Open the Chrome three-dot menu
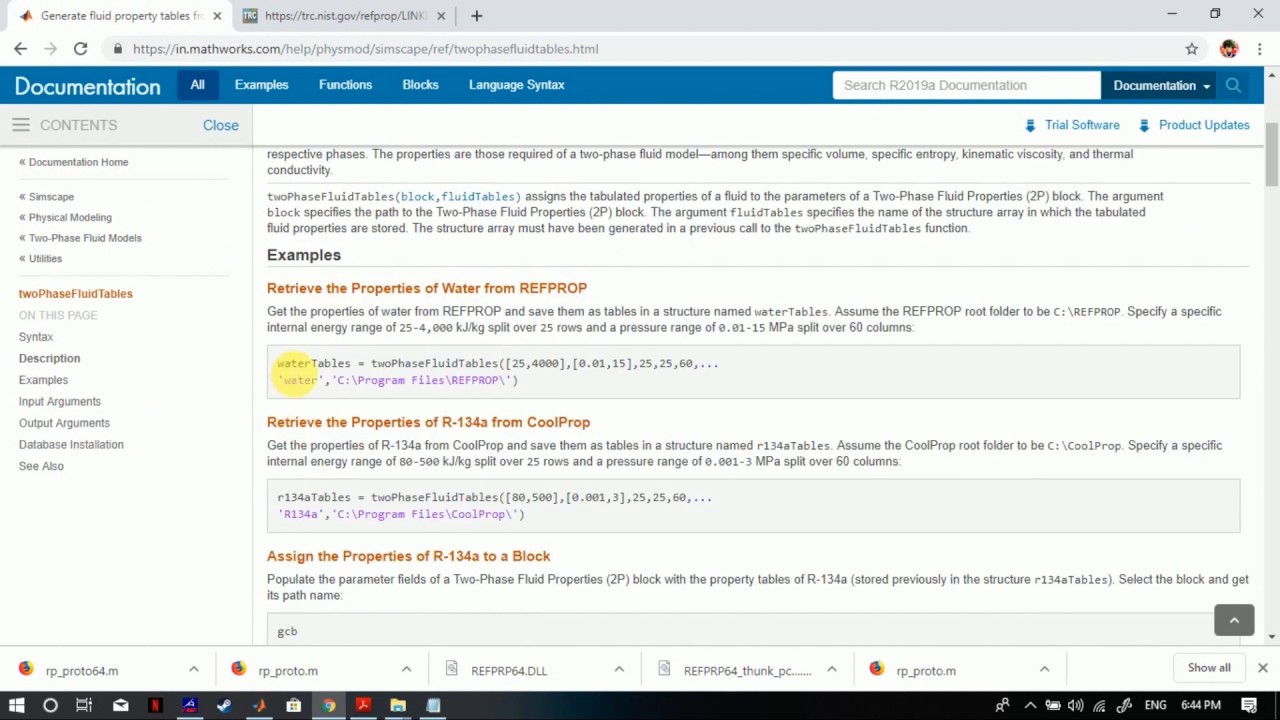1280x720 pixels. tap(1260, 48)
